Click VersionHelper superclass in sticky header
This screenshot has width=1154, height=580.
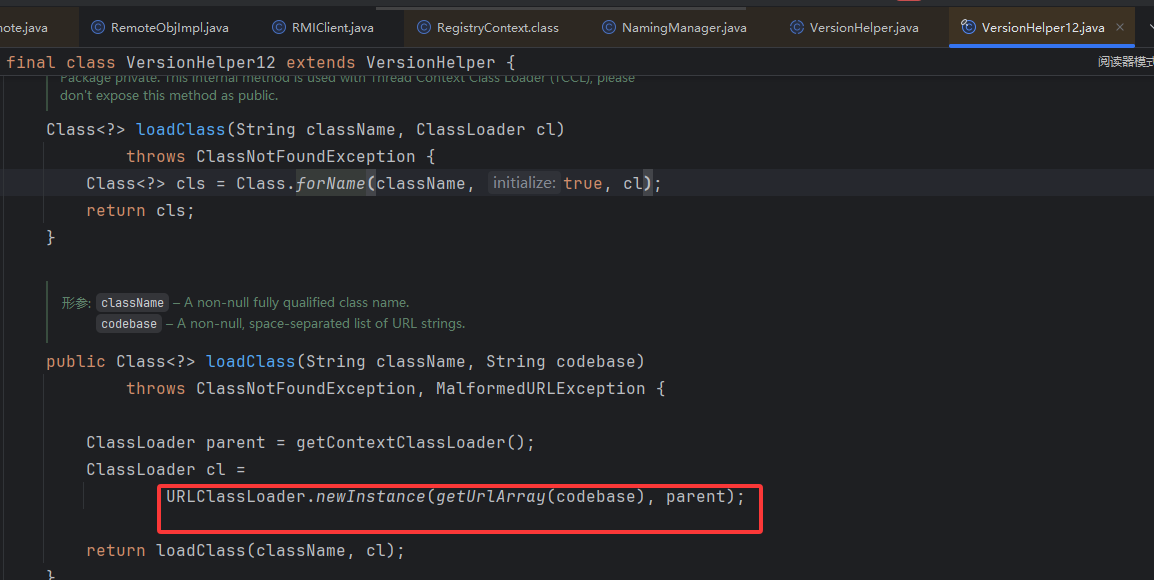click(430, 62)
